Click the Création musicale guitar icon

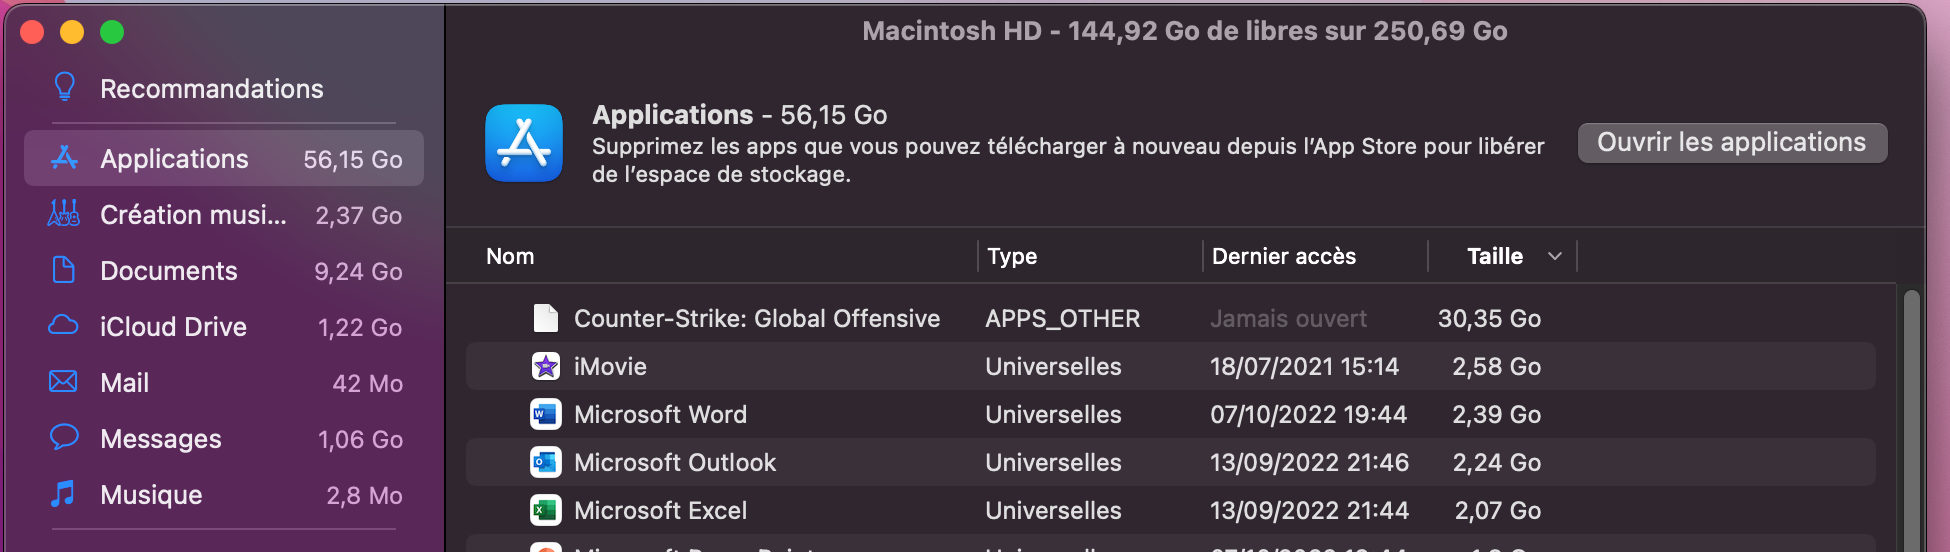point(64,214)
